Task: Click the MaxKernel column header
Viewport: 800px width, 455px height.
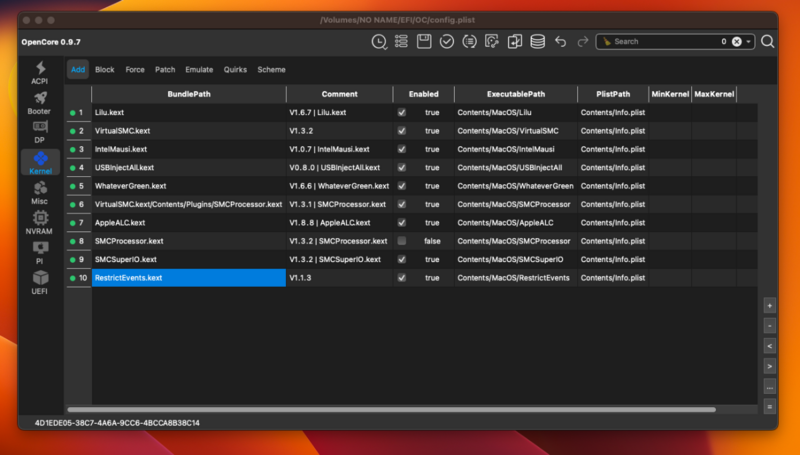Action: [714, 94]
